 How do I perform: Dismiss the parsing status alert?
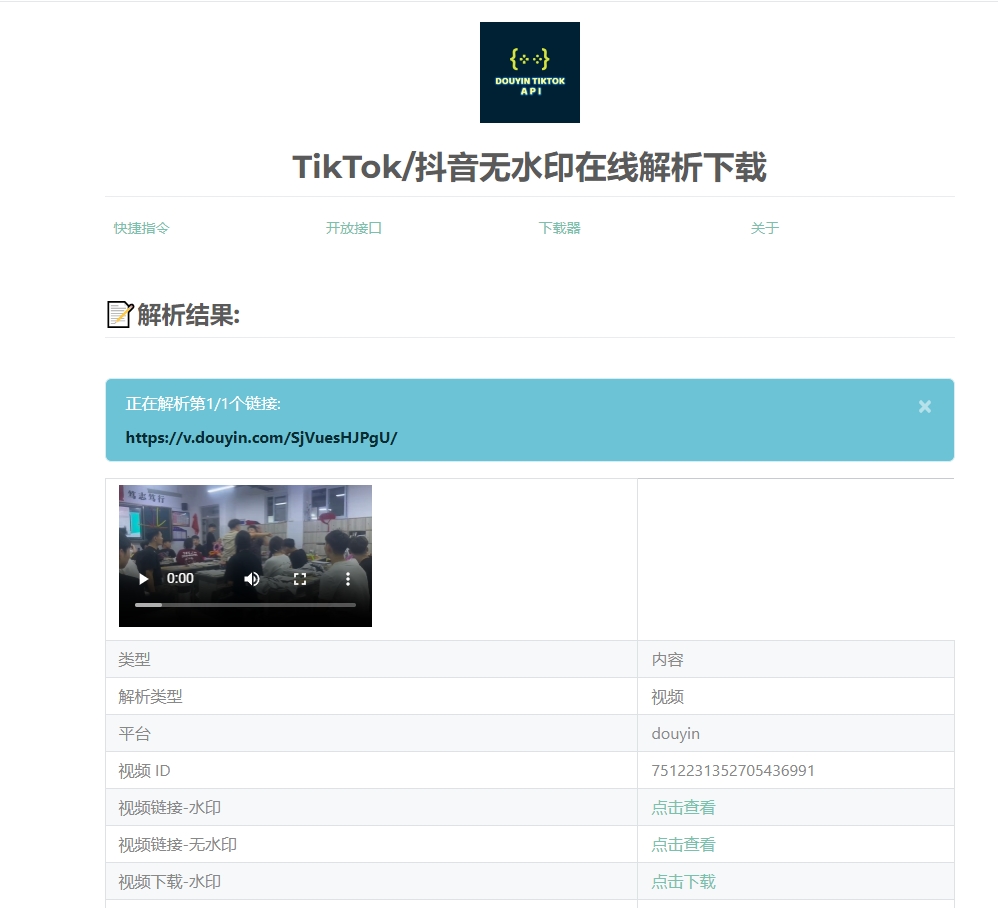pos(924,406)
